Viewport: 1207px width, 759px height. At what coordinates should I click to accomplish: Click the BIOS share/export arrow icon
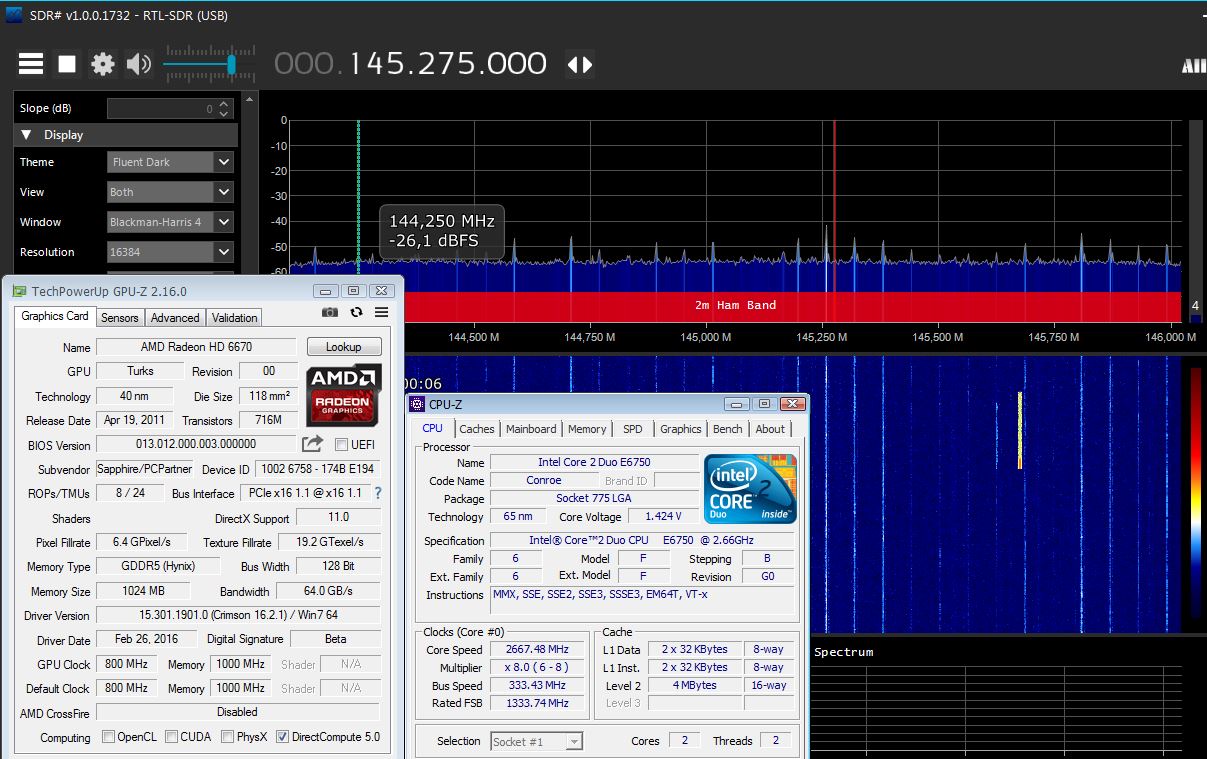pyautogui.click(x=313, y=444)
